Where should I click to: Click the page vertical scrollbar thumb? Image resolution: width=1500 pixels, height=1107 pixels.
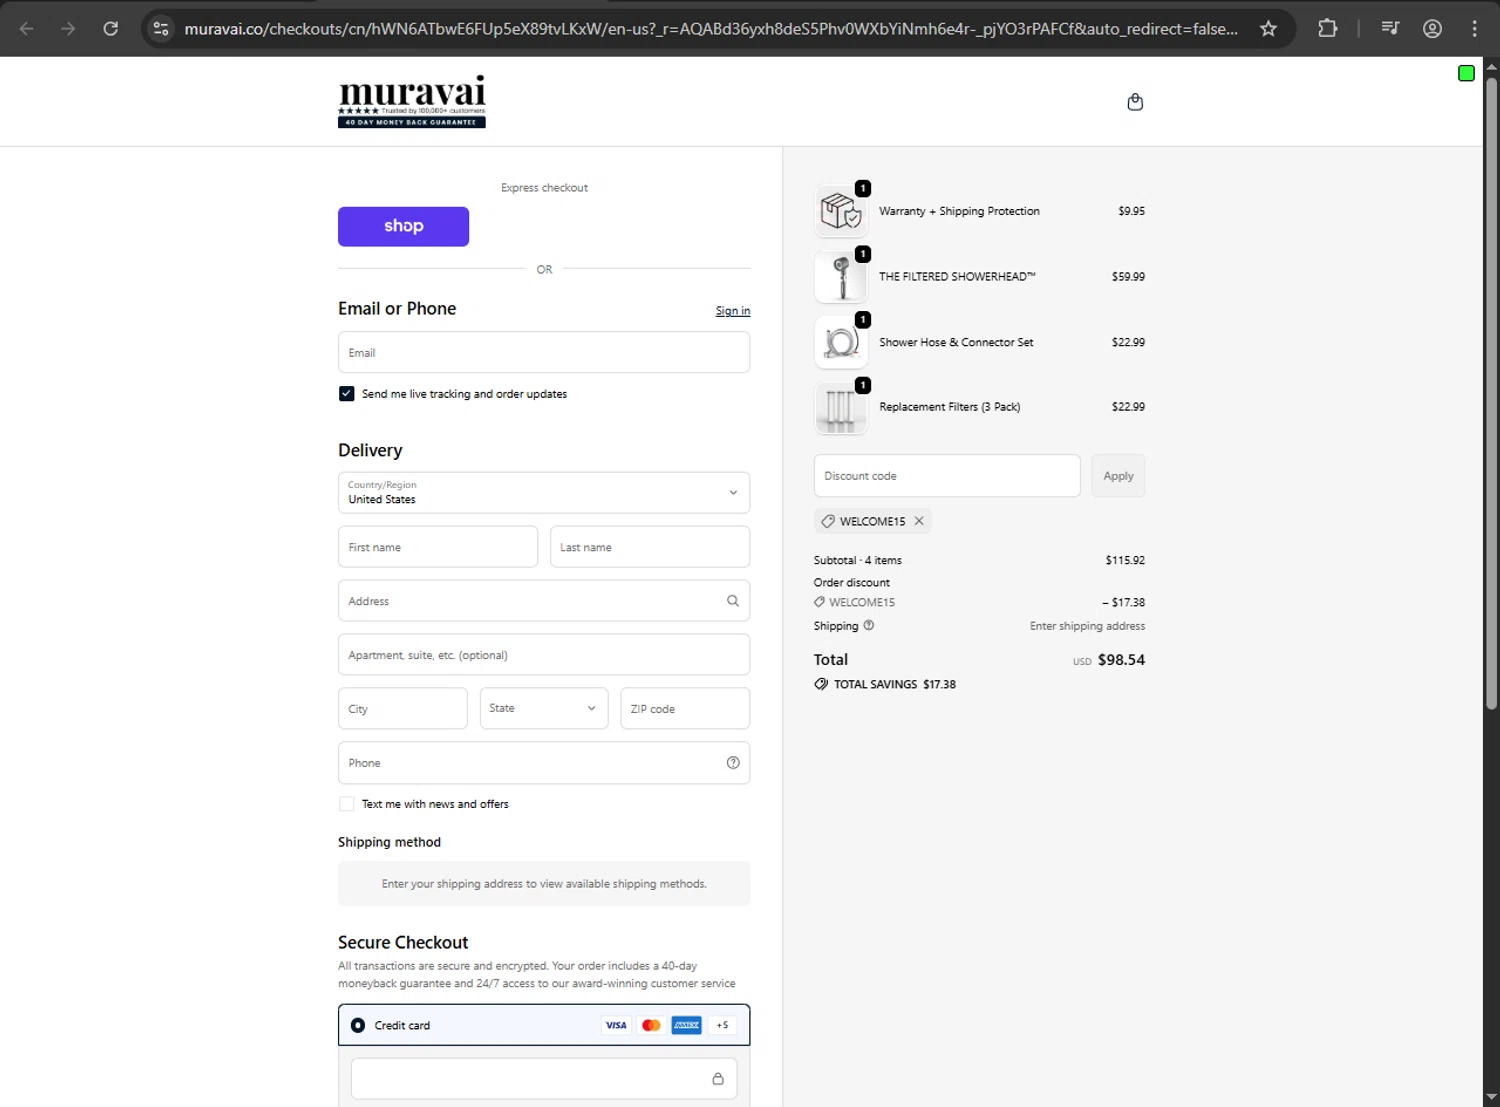pos(1491,393)
